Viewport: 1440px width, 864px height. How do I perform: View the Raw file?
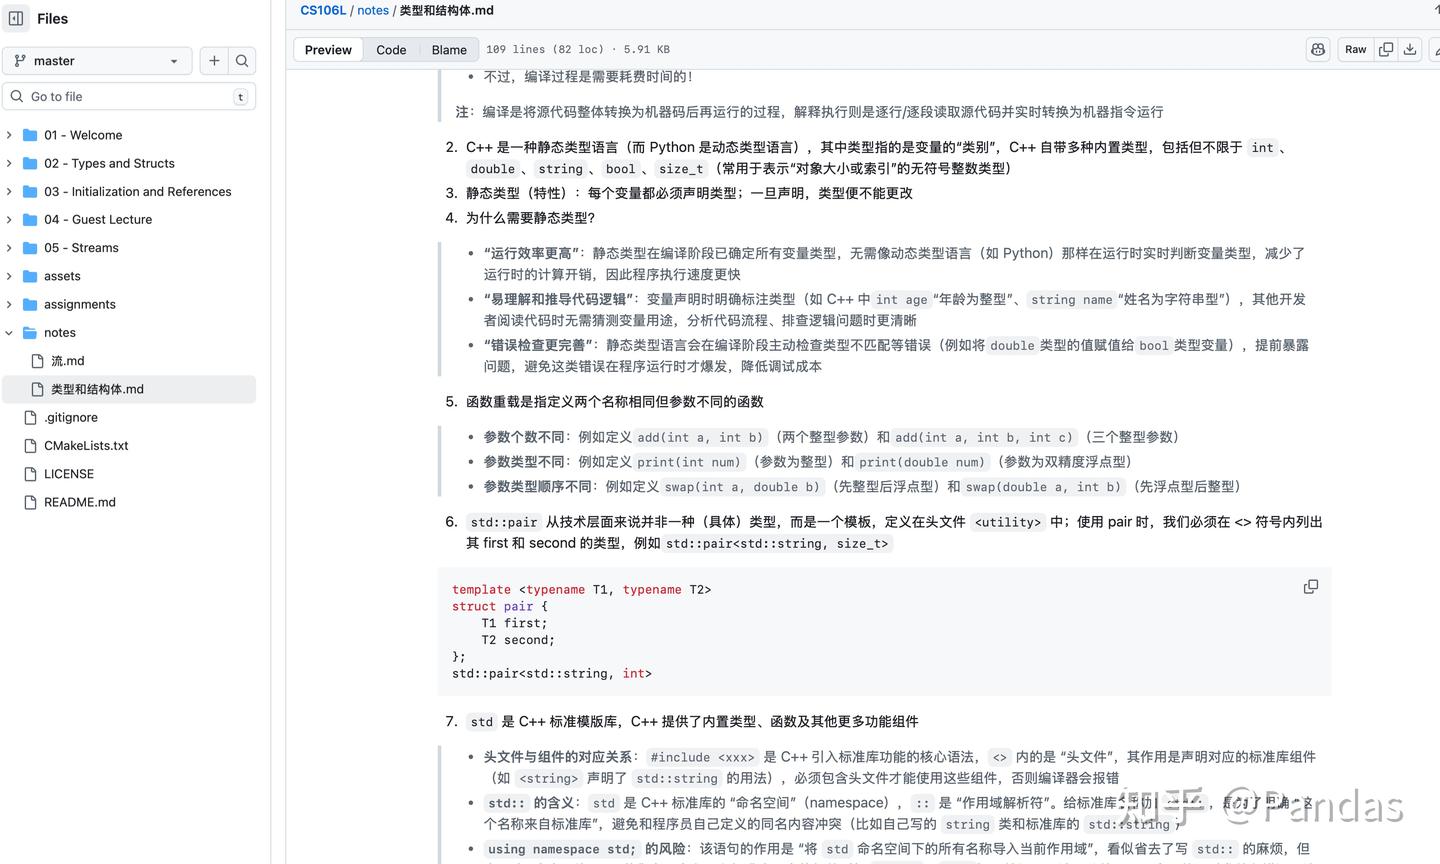click(1354, 48)
